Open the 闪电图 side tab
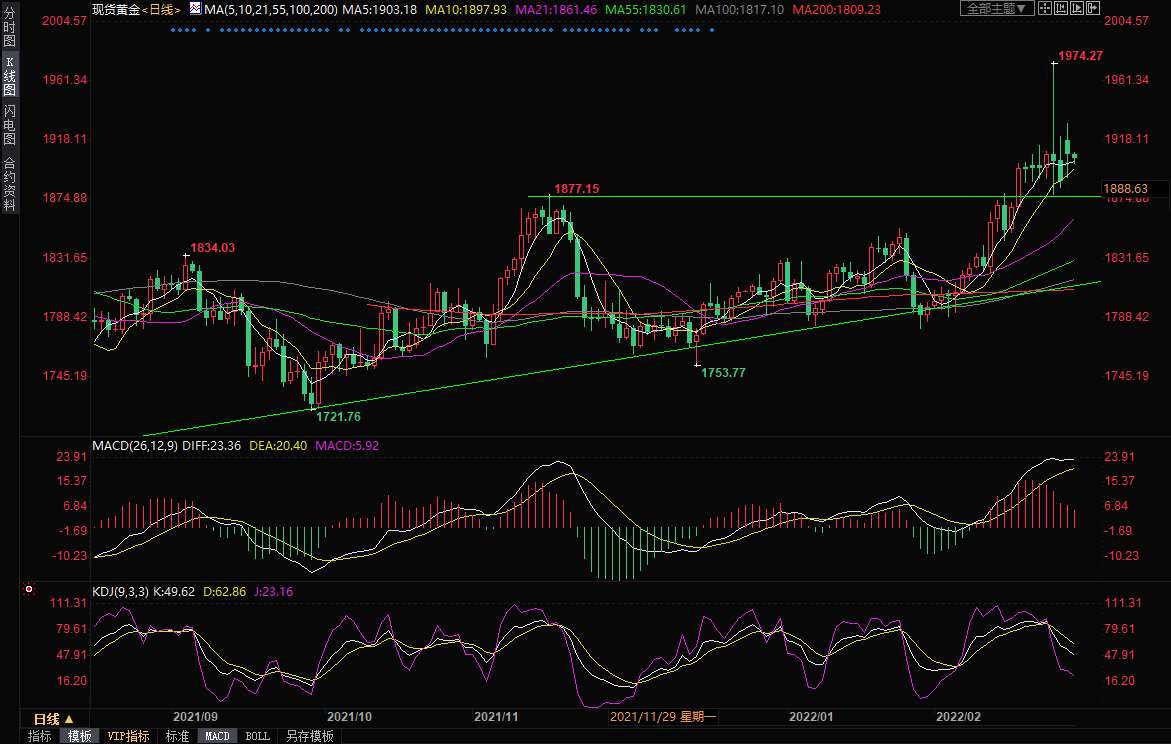The height and width of the screenshot is (744, 1171). (x=9, y=124)
